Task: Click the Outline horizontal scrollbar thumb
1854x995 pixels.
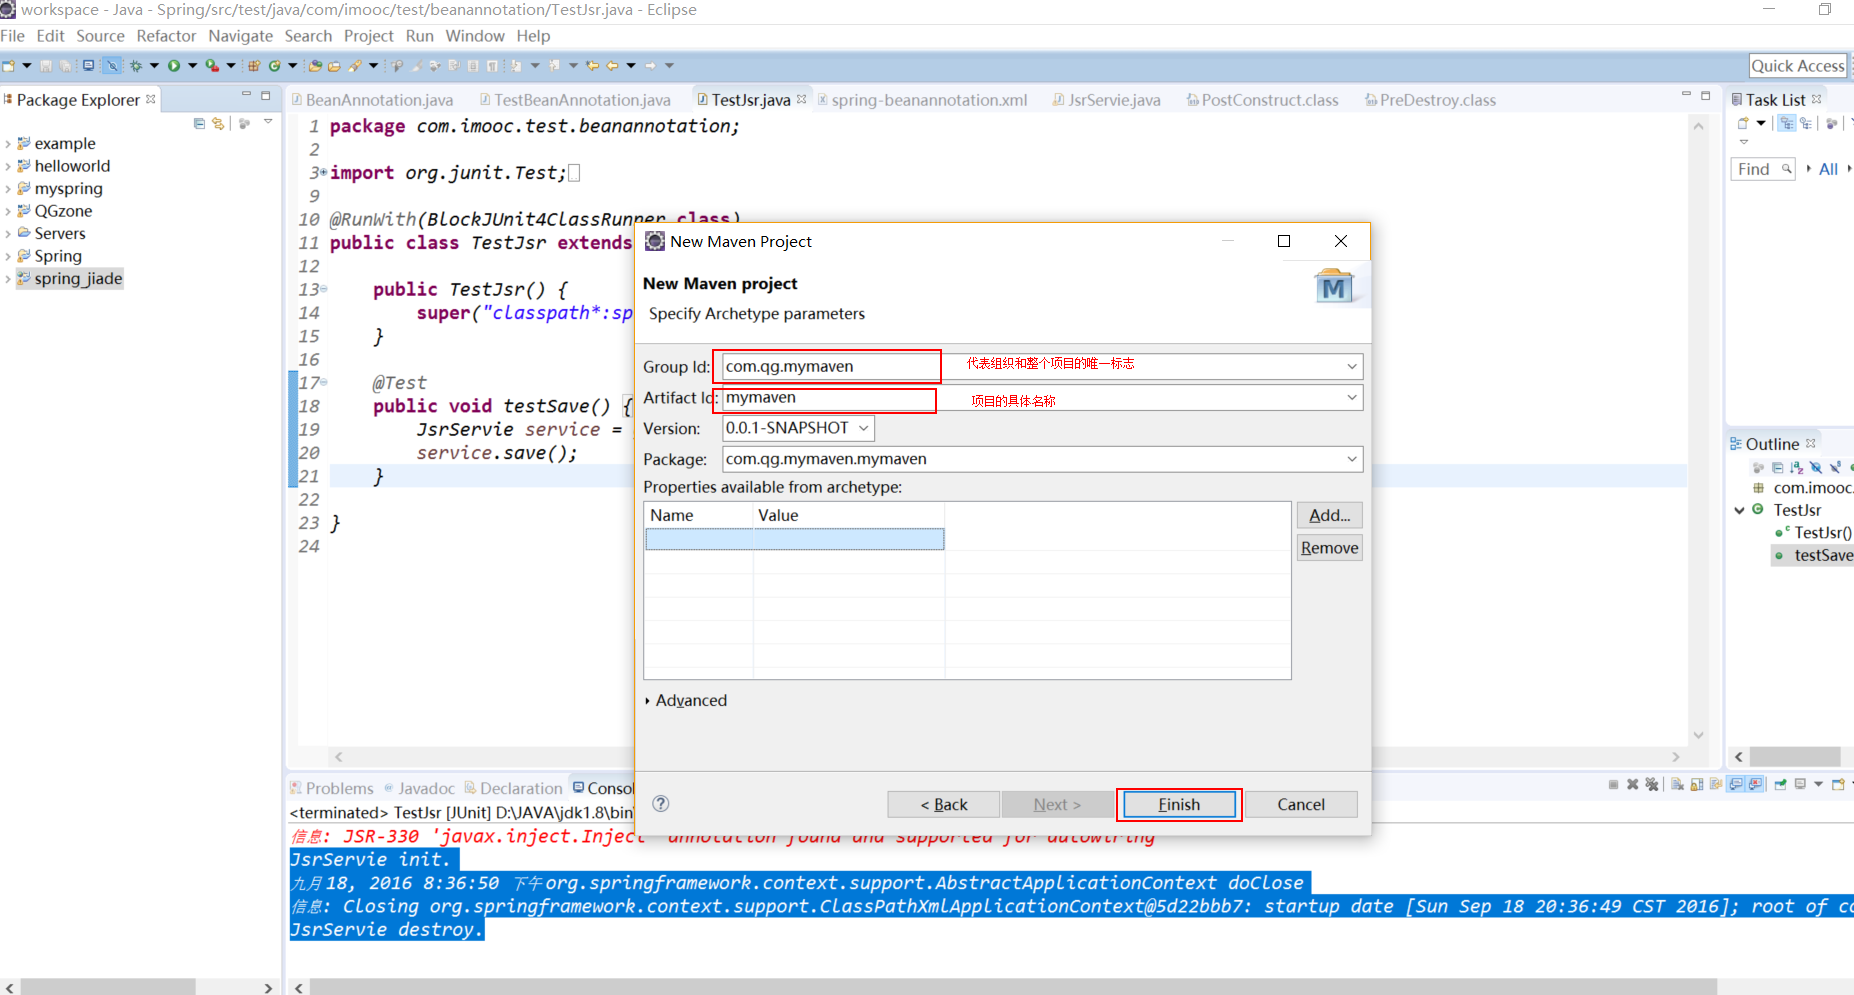Action: 1795,757
